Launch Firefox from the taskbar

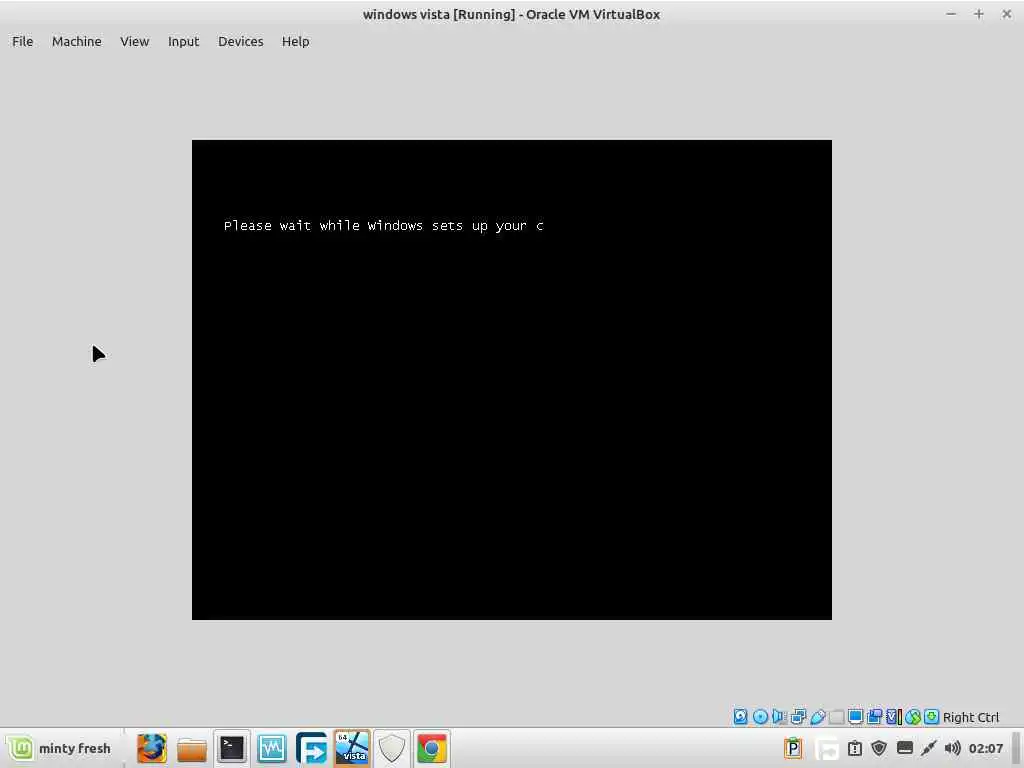tap(152, 748)
